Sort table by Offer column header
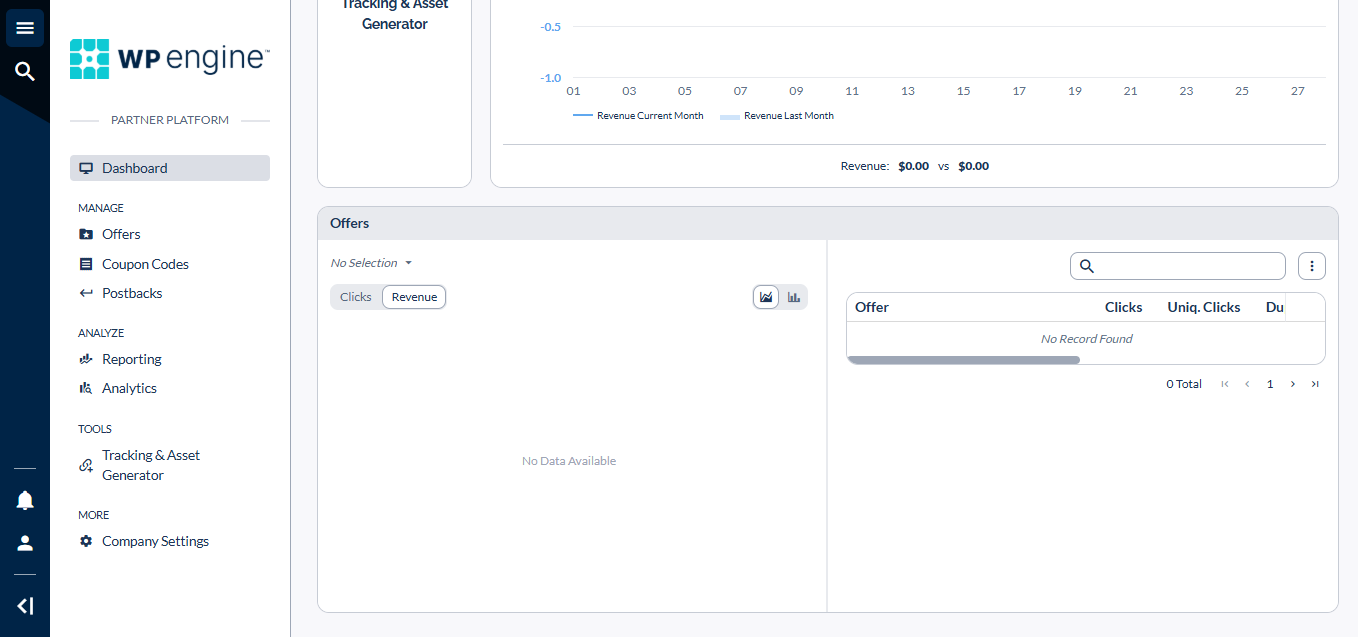 [x=872, y=307]
